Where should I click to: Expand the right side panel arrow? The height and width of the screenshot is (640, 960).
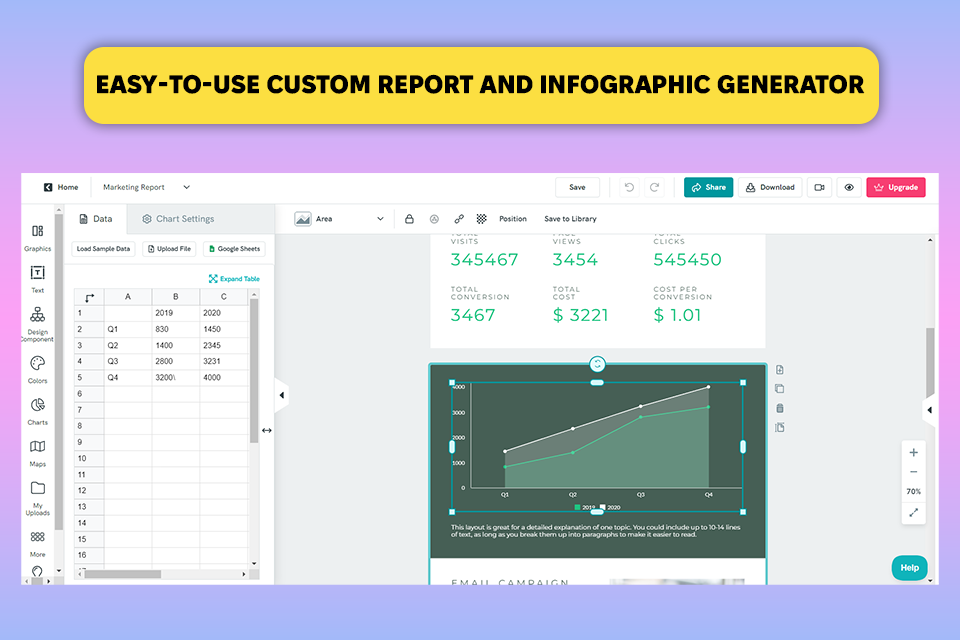[x=929, y=410]
